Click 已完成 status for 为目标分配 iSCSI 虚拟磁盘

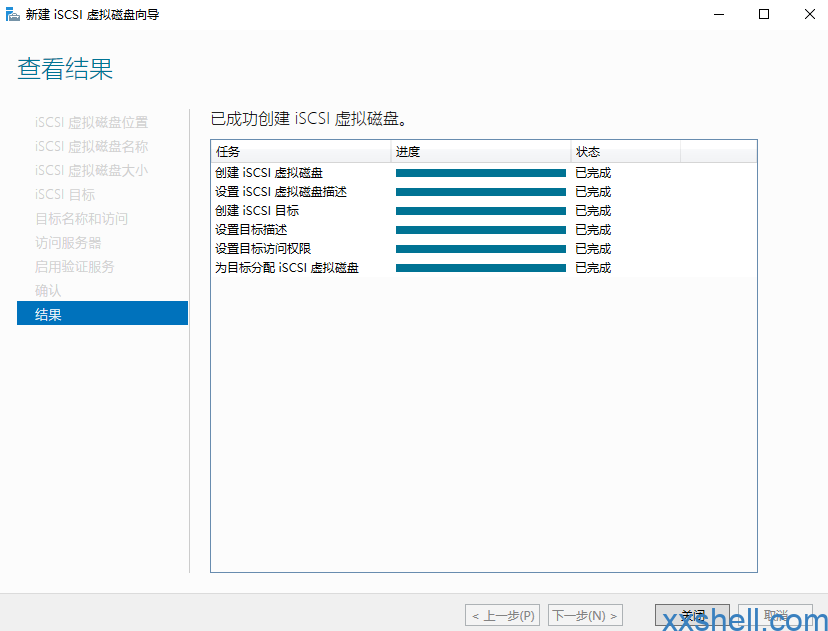pos(593,268)
